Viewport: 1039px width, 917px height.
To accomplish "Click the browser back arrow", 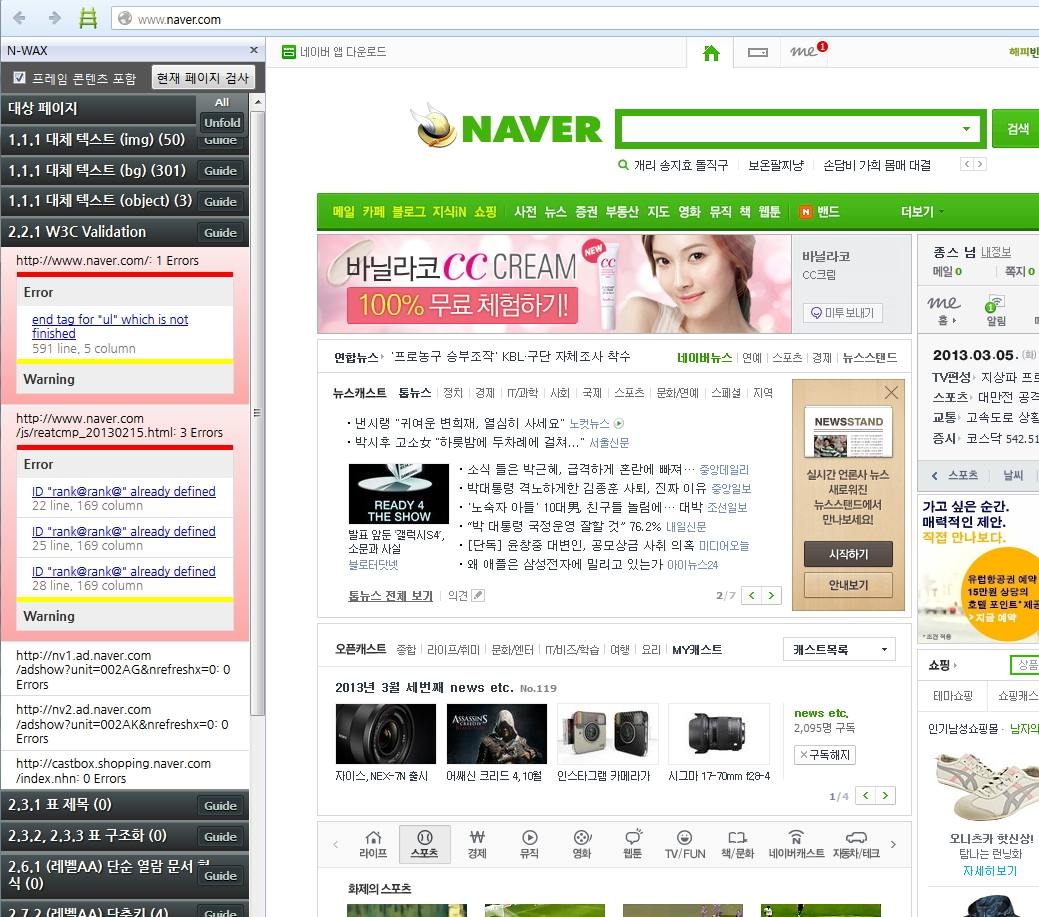I will (x=19, y=19).
